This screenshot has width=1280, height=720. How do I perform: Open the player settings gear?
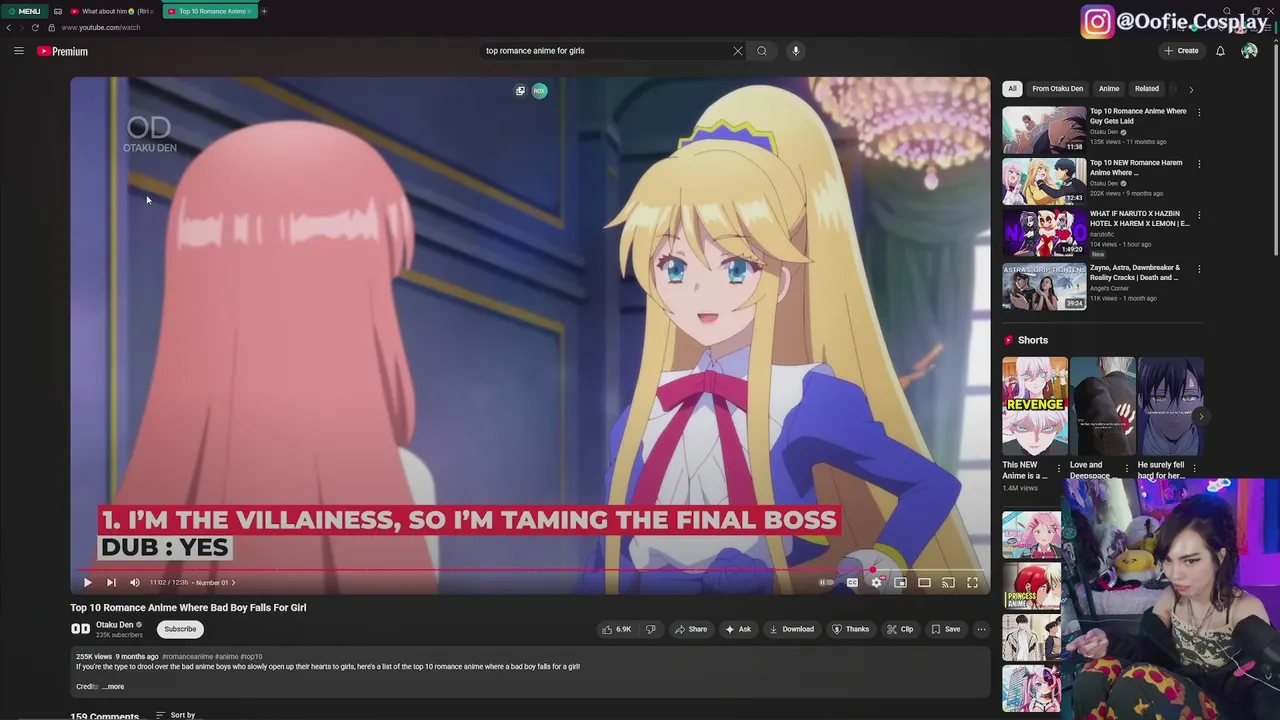pyautogui.click(x=876, y=582)
